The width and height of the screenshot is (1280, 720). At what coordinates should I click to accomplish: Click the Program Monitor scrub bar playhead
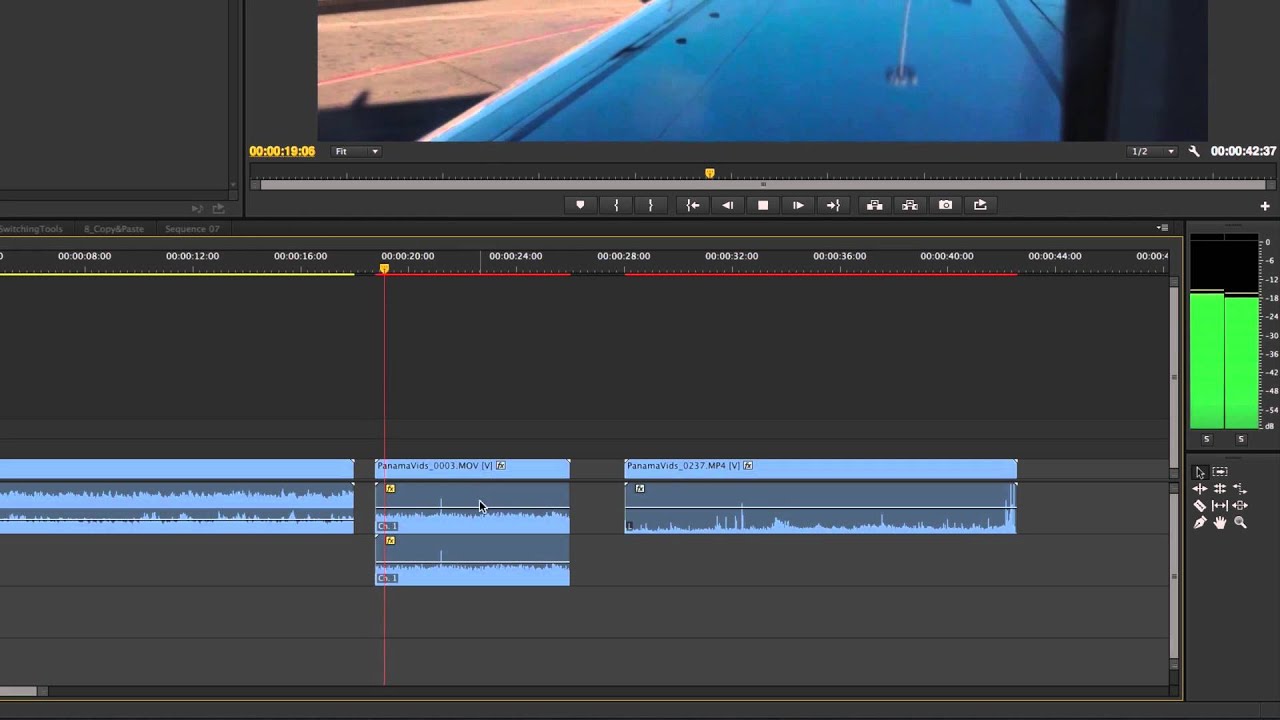(710, 174)
